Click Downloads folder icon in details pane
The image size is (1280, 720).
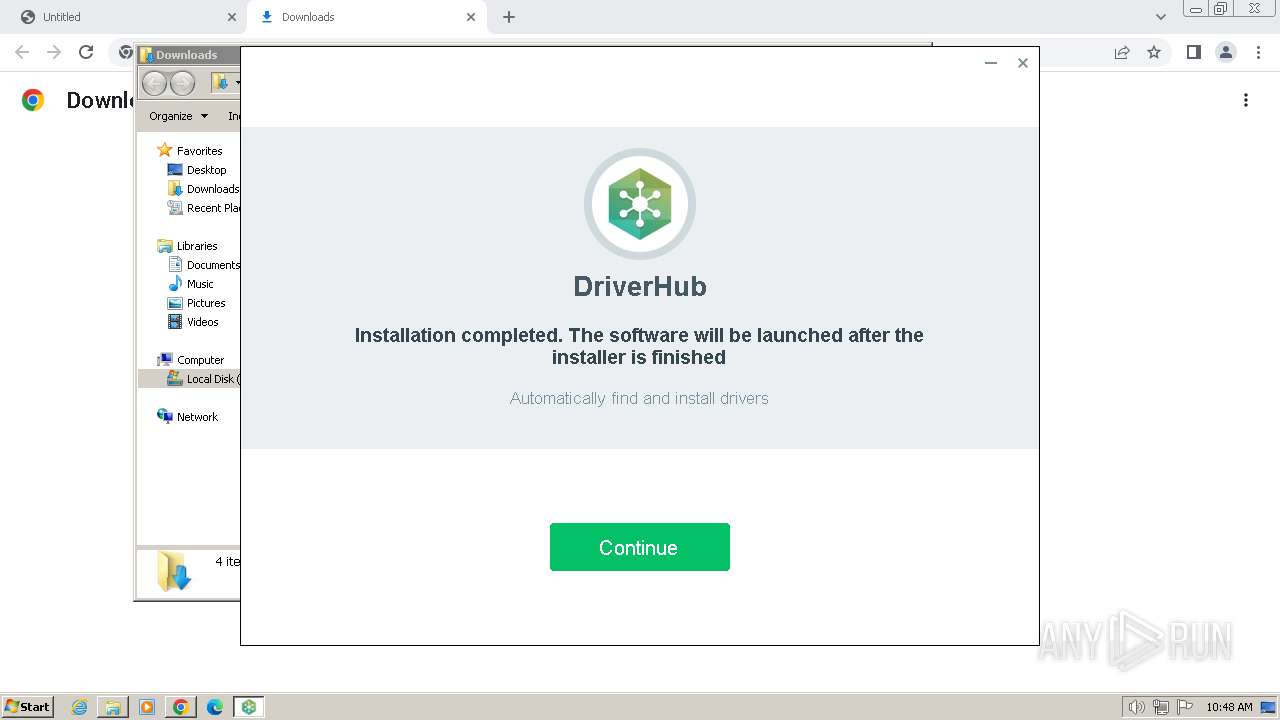(x=173, y=571)
